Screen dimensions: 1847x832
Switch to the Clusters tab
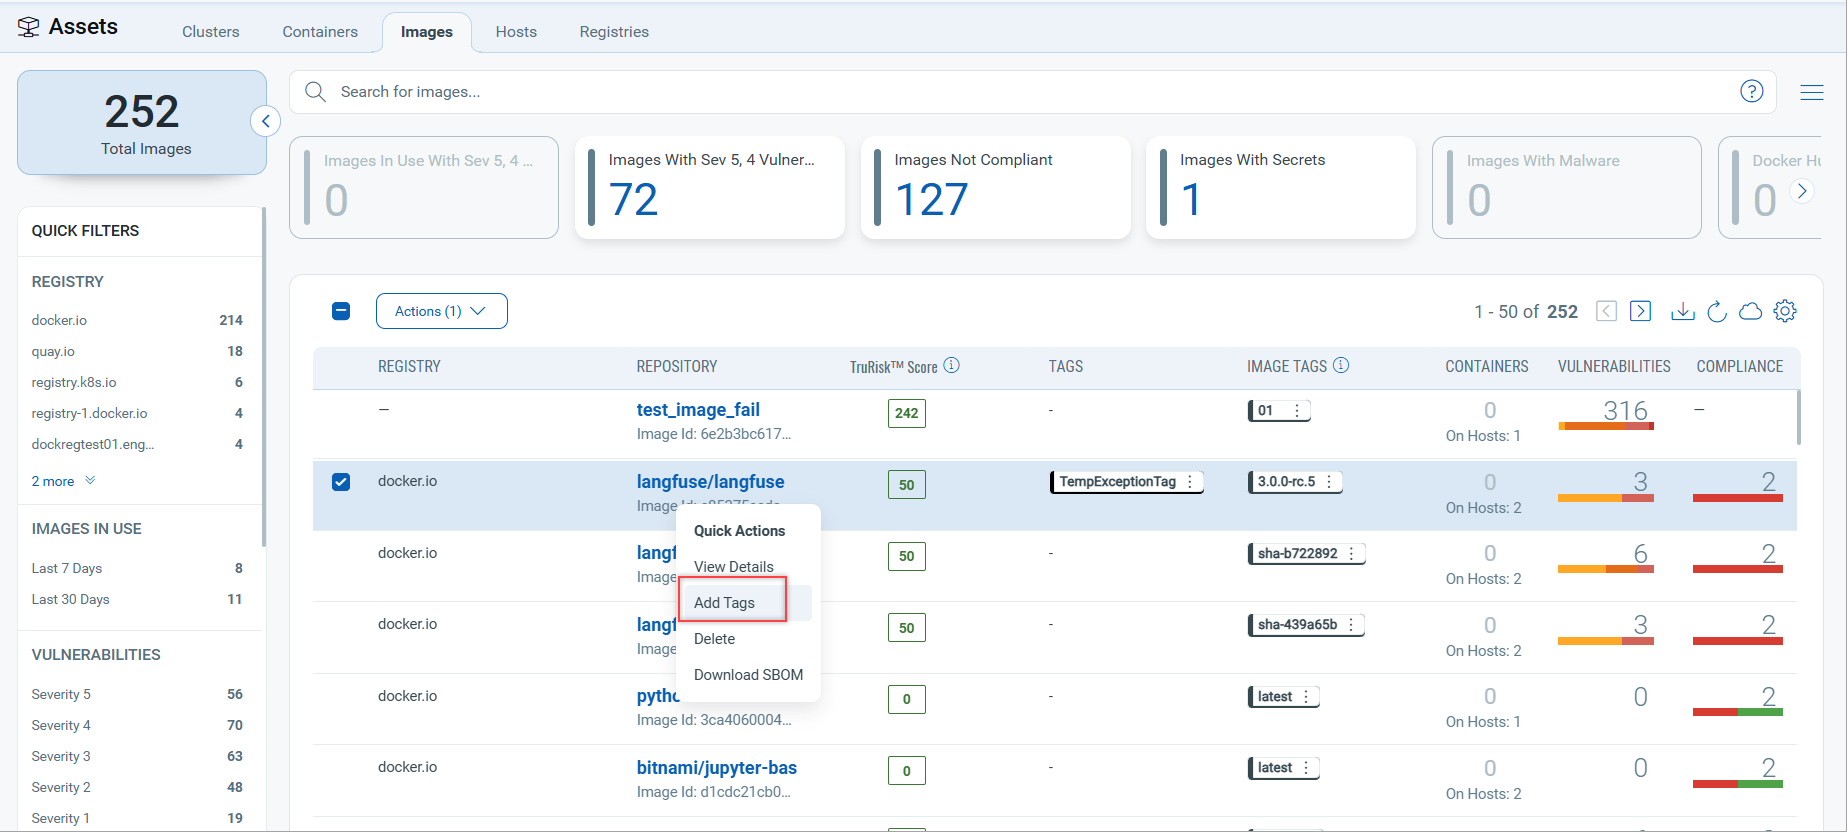click(211, 32)
